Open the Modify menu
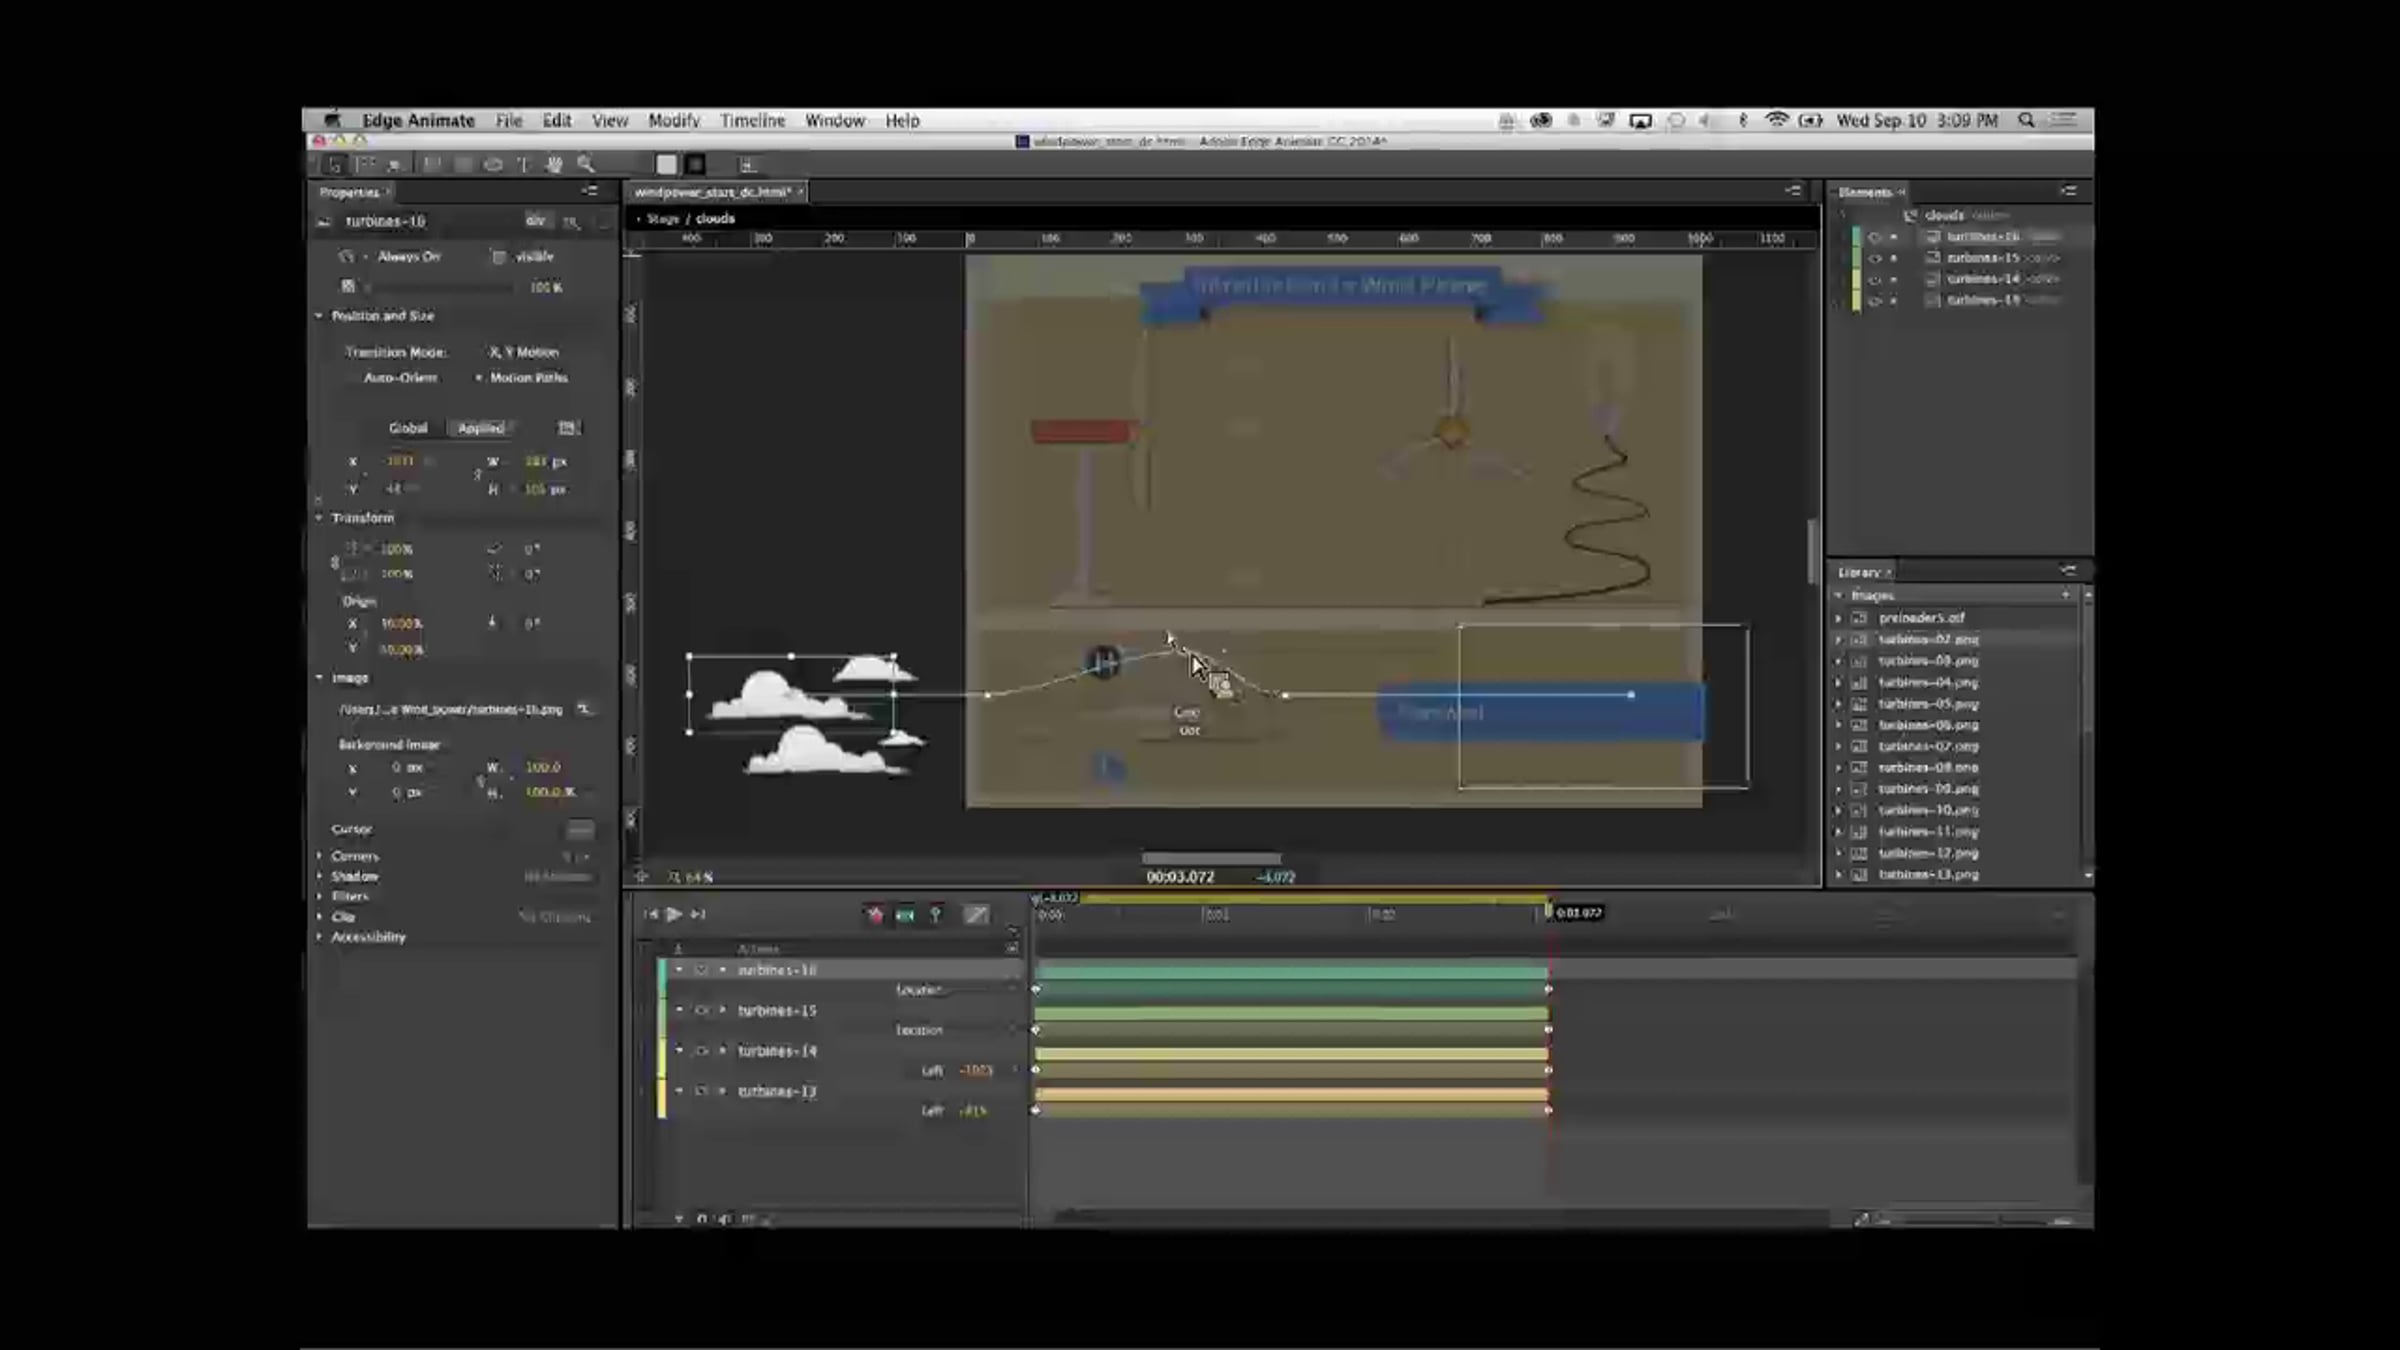Image resolution: width=2400 pixels, height=1350 pixels. coord(673,120)
